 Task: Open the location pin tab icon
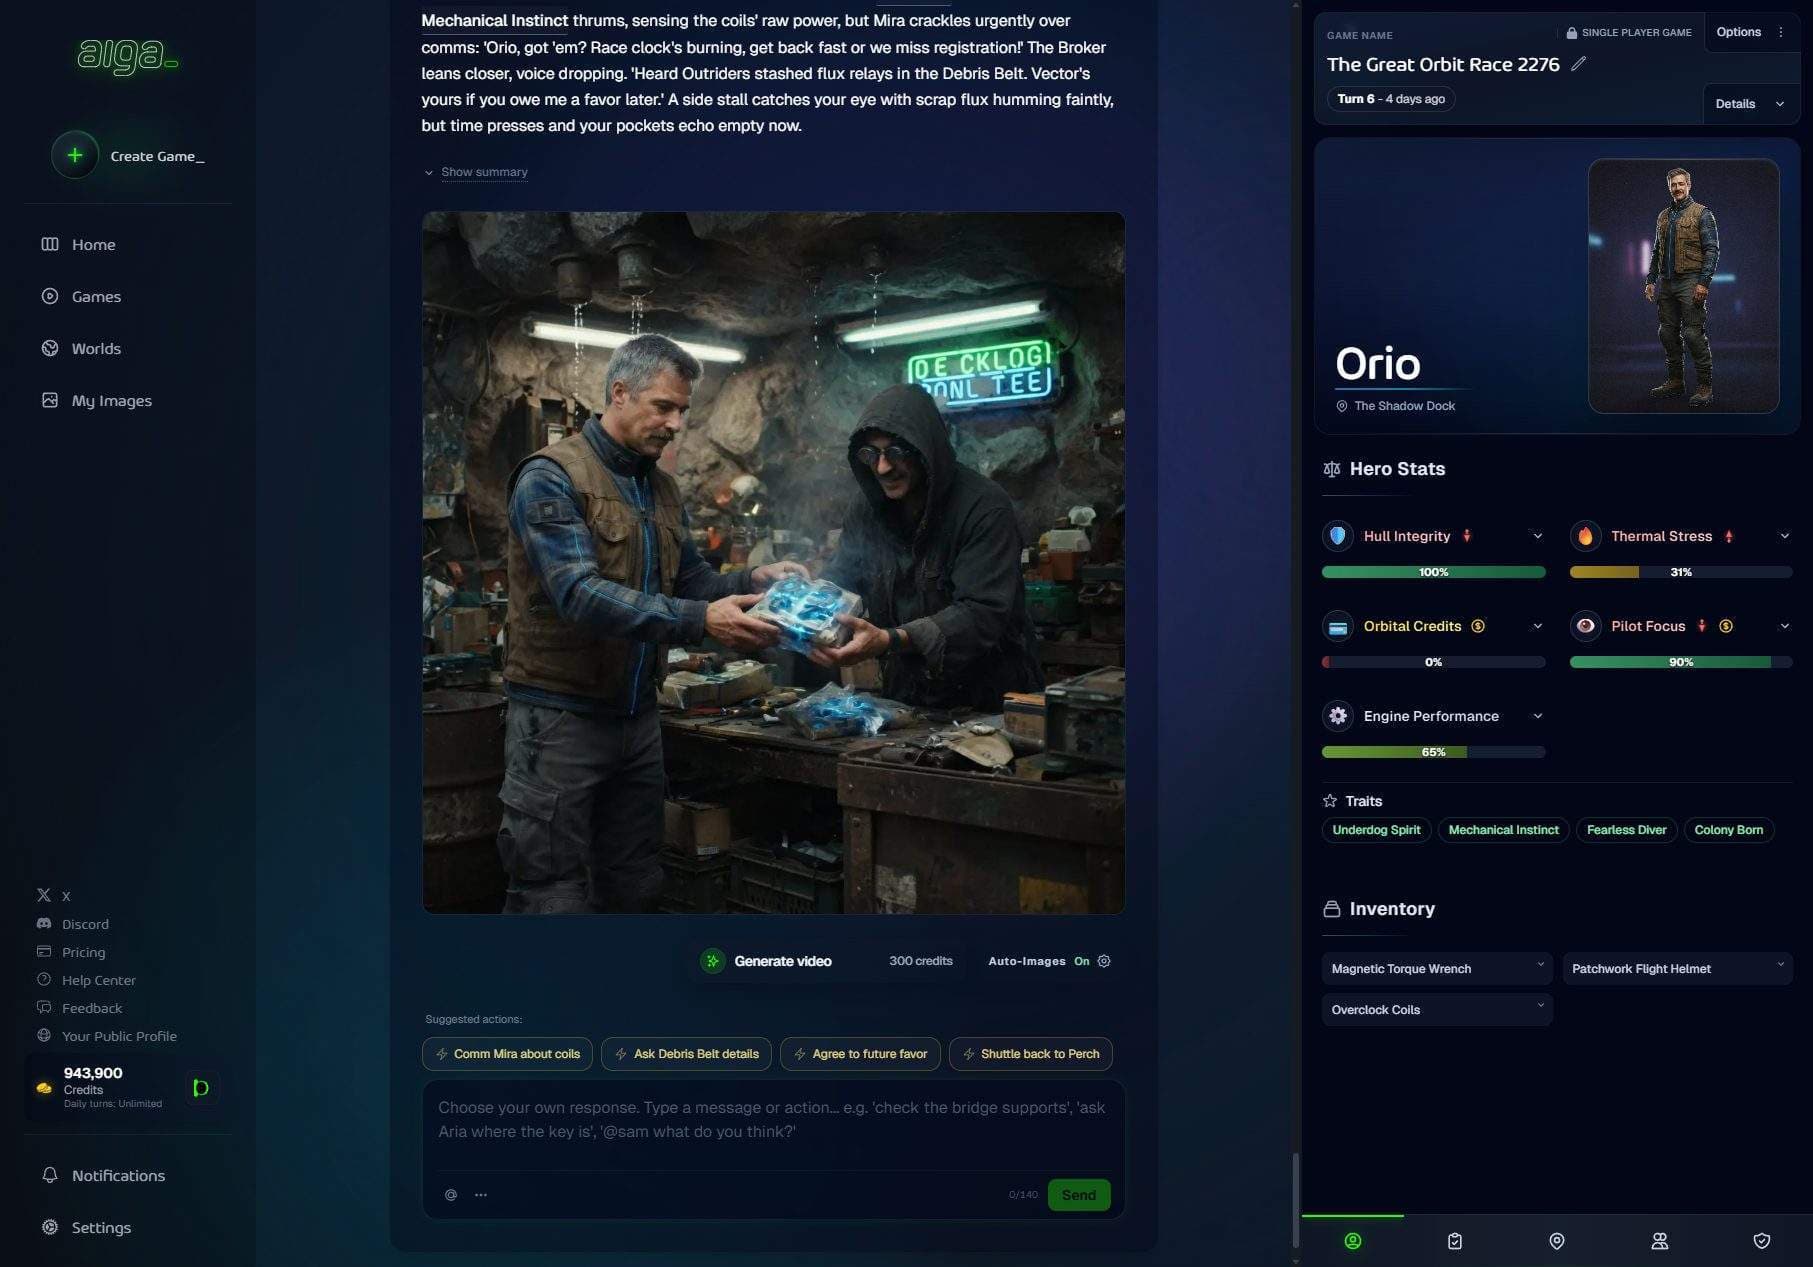point(1556,1241)
